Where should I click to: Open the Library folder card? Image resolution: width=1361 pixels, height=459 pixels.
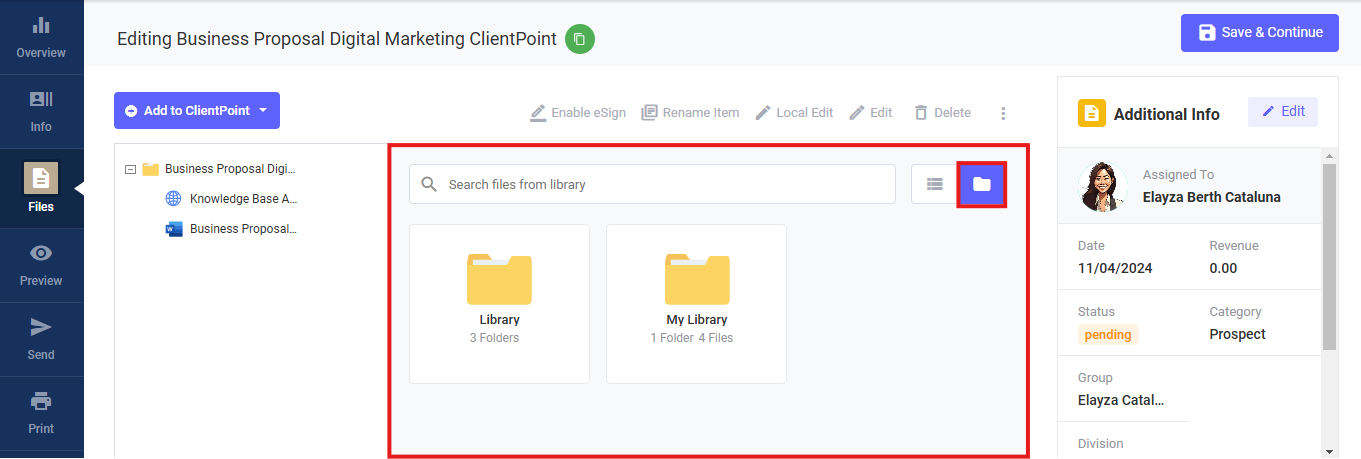click(x=499, y=303)
